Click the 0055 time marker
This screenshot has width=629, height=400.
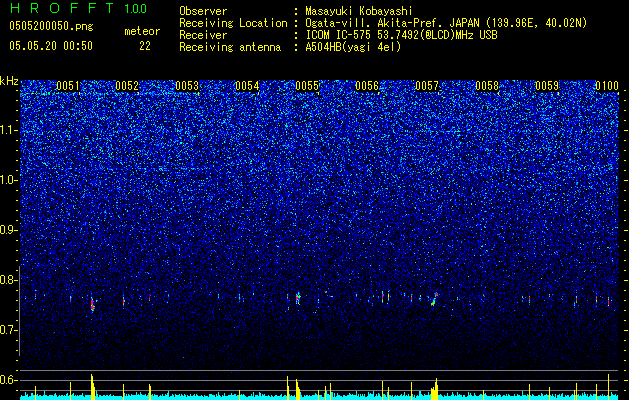[307, 86]
